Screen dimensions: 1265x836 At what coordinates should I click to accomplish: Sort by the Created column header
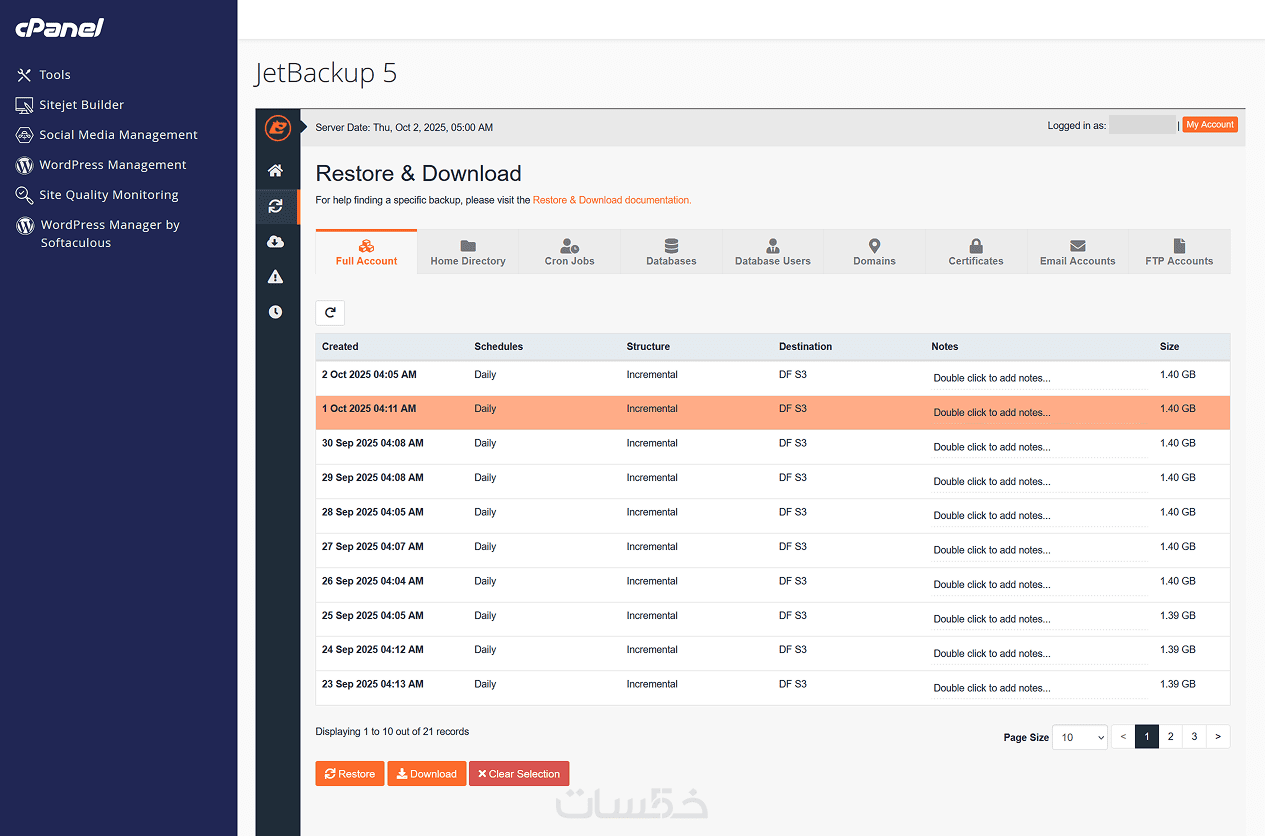pyautogui.click(x=340, y=347)
